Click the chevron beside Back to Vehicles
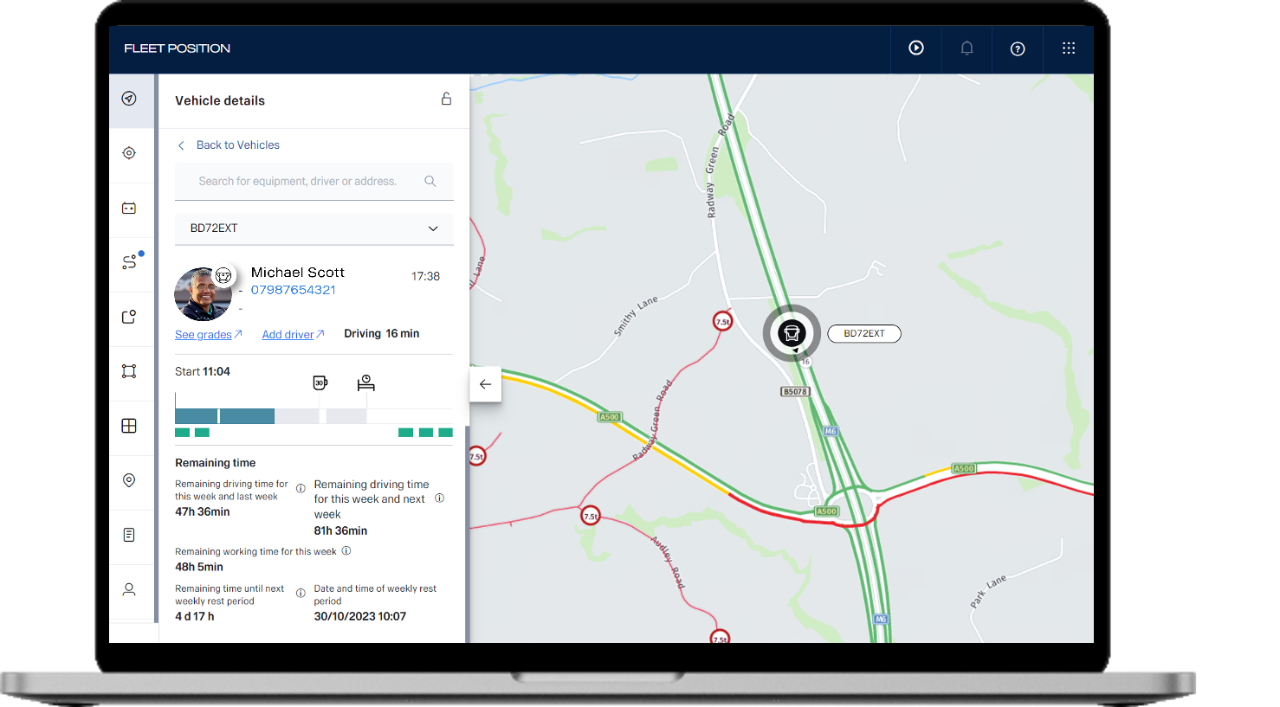The height and width of the screenshot is (707, 1280). (180, 145)
